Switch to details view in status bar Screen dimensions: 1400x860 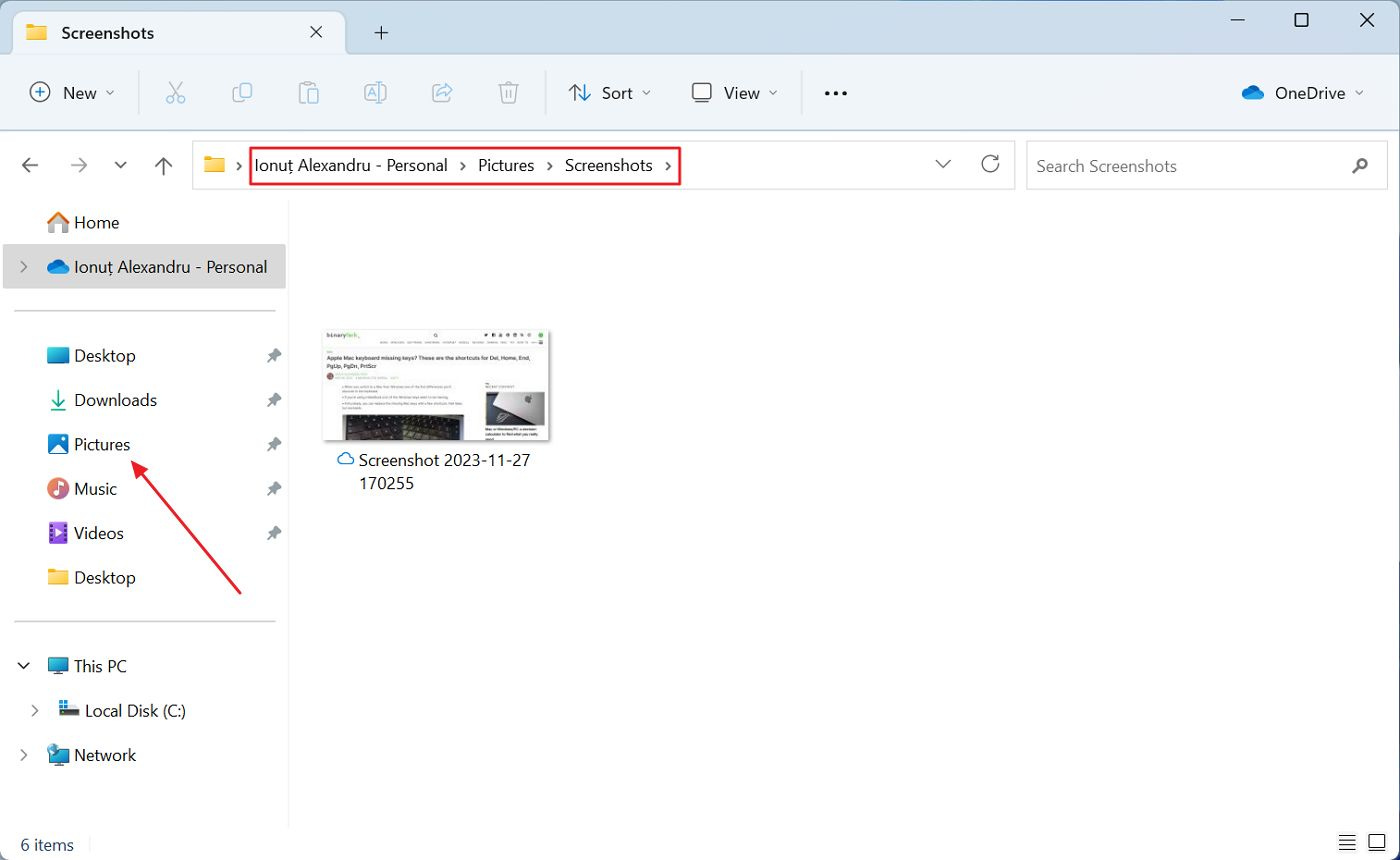pos(1346,843)
